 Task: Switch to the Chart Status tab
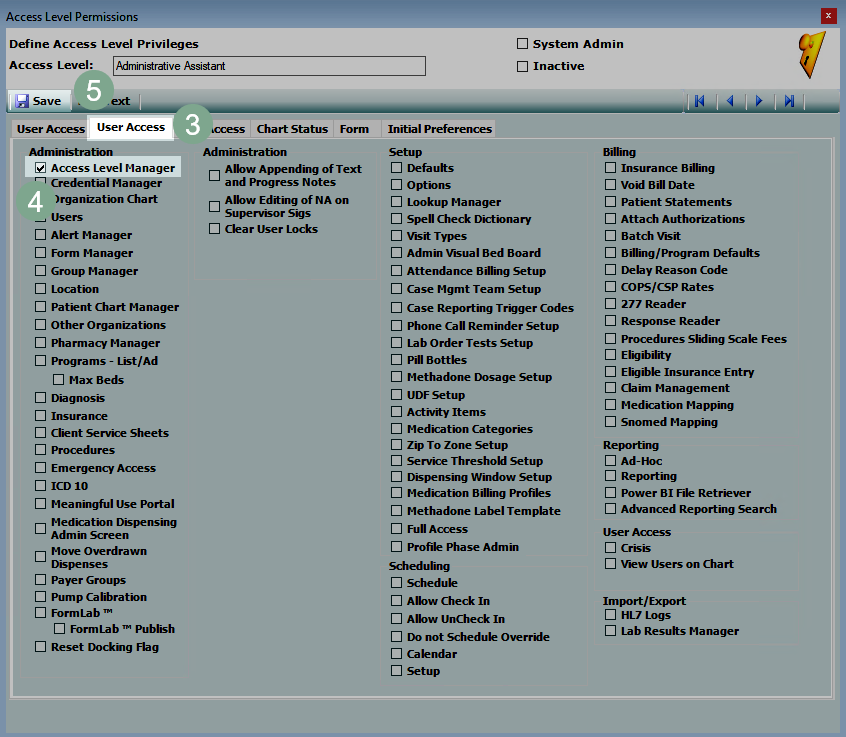click(x=292, y=129)
